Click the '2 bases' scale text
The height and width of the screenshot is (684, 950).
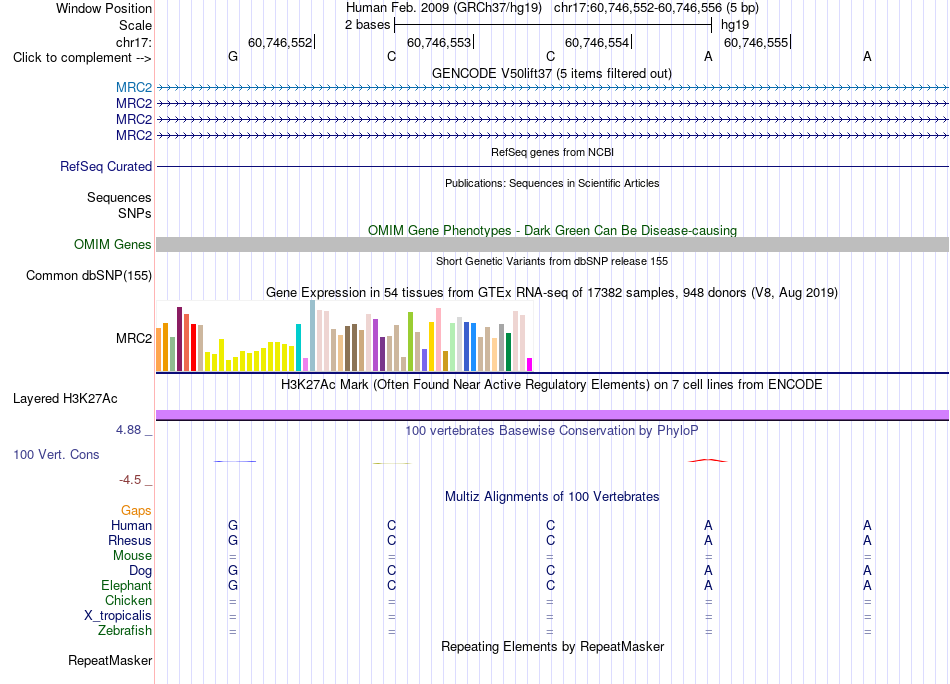[368, 25]
